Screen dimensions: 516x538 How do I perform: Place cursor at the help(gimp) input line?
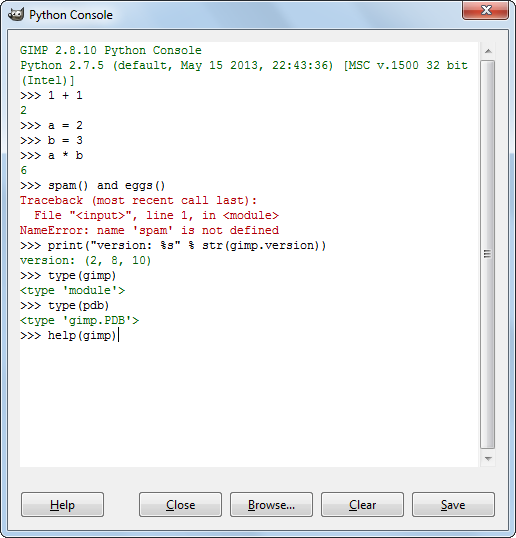tap(70, 335)
